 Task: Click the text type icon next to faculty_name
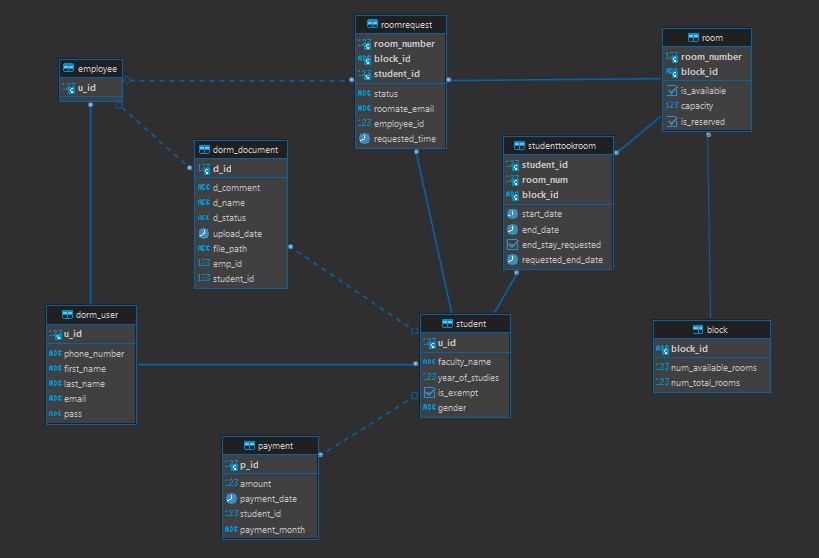(x=429, y=362)
